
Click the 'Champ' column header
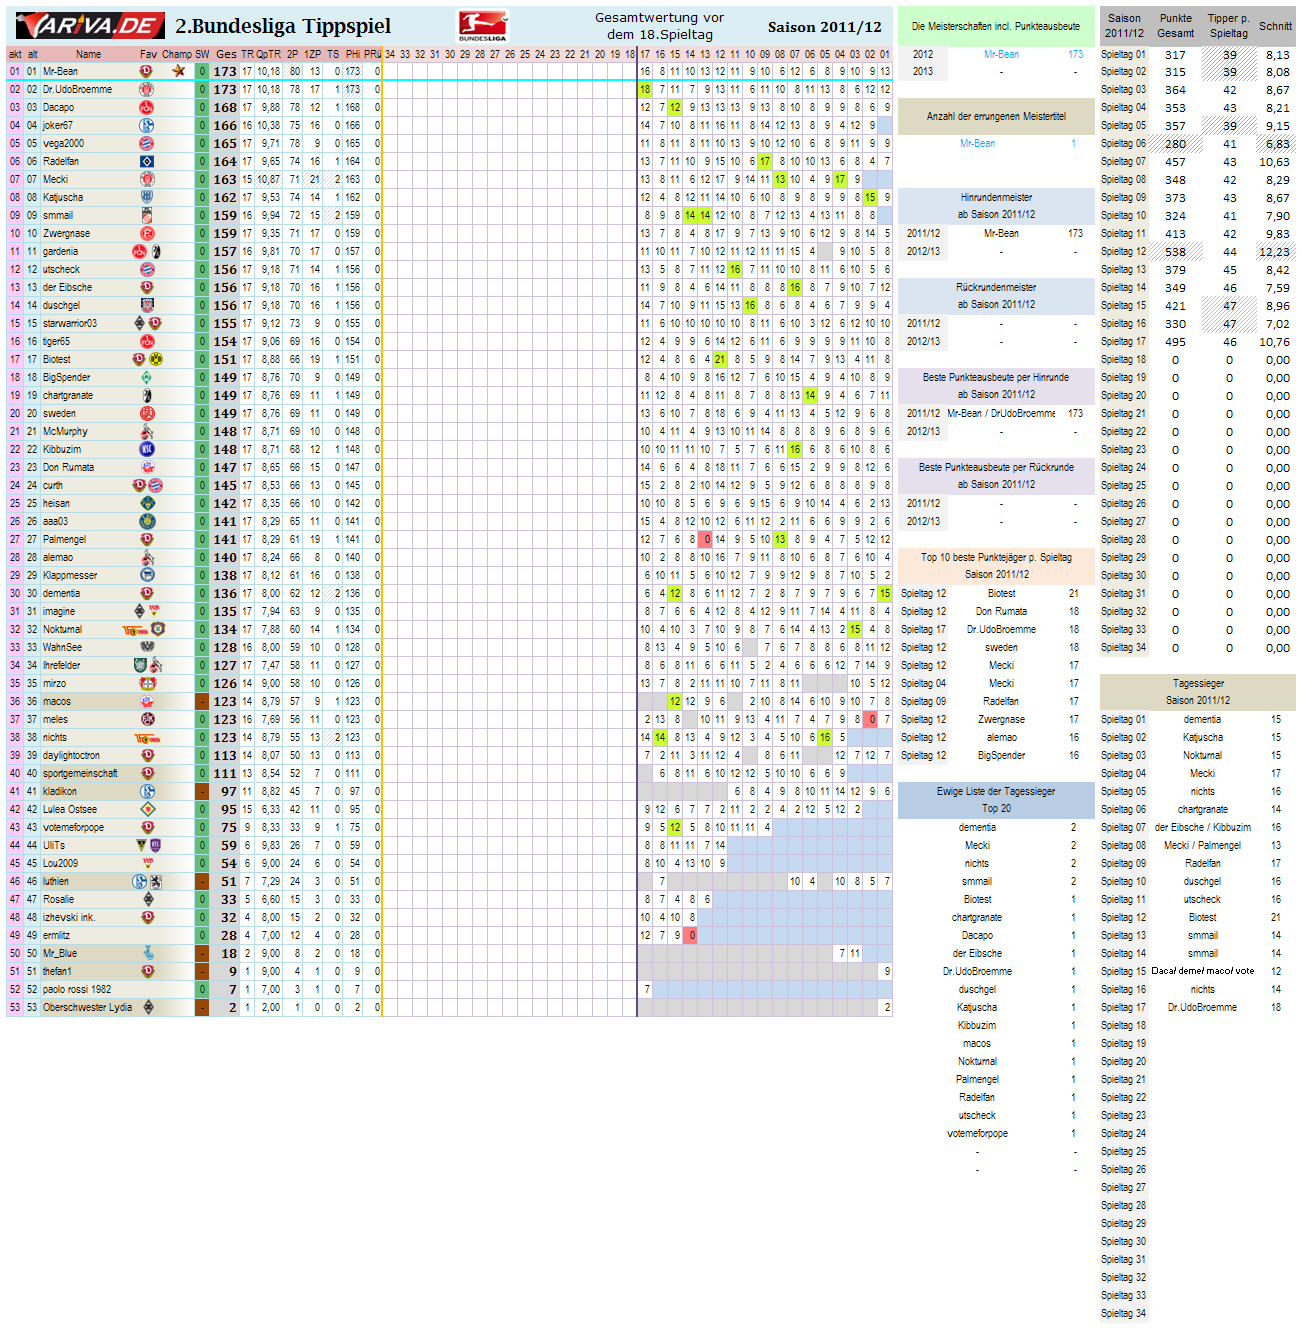point(177,54)
